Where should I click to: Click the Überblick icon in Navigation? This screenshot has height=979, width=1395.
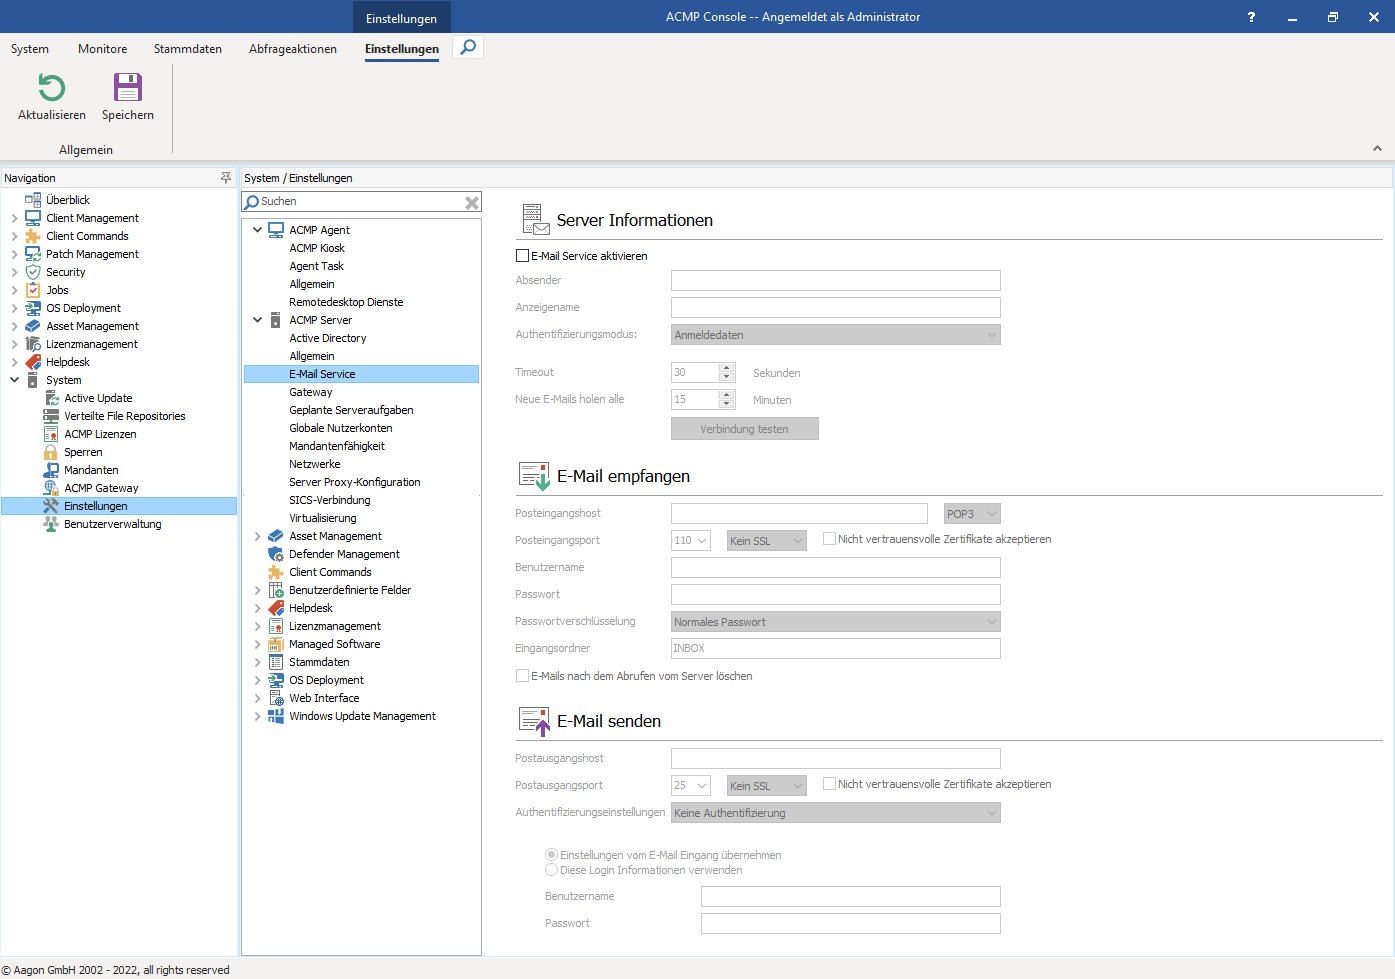[x=33, y=200]
